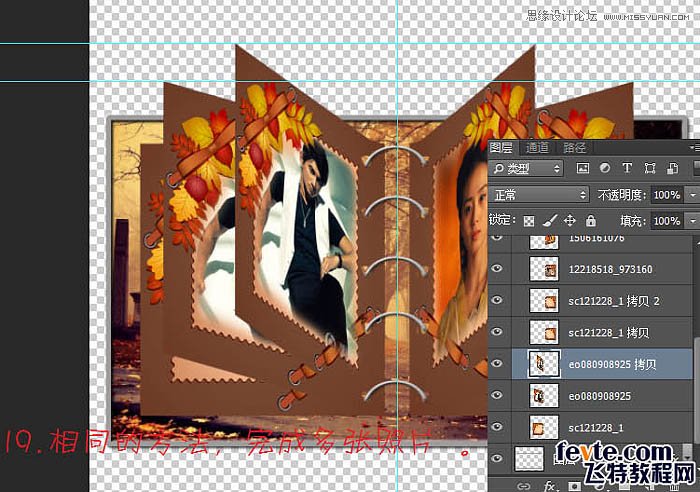Select layer name eo080908925
The image size is (700, 492).
[x=600, y=396]
